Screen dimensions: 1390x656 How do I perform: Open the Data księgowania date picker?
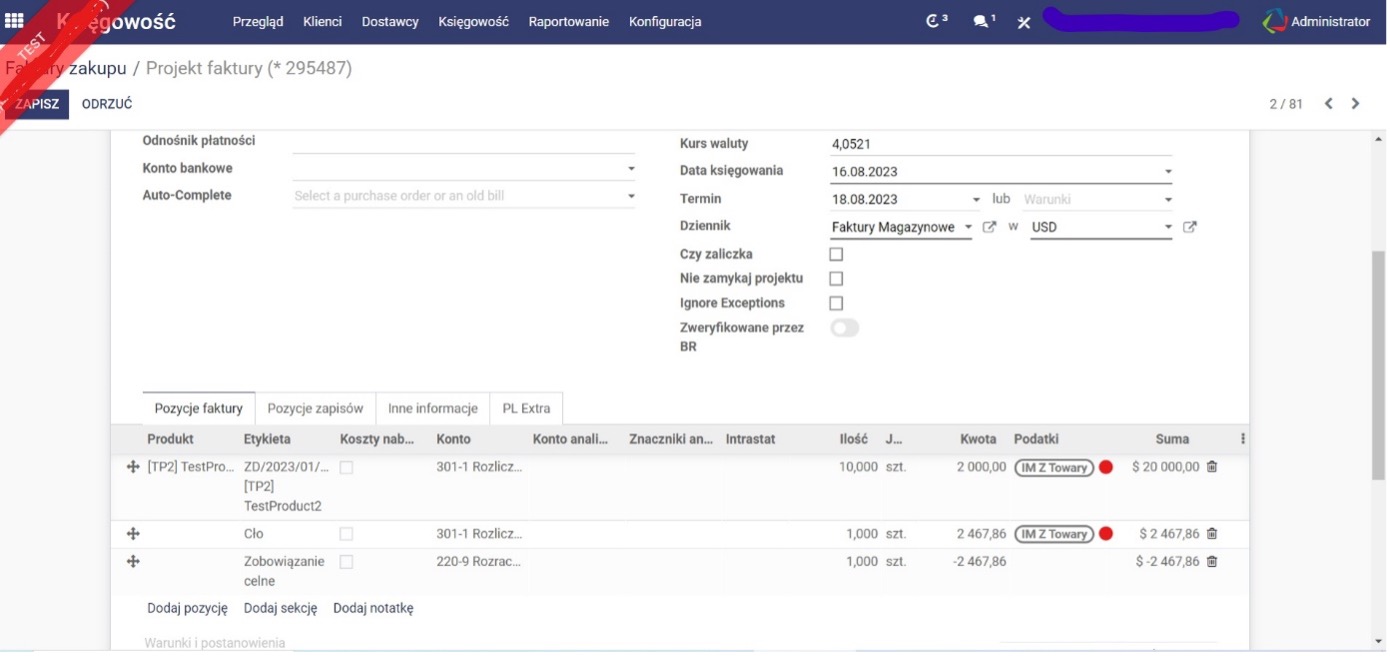coord(1168,172)
